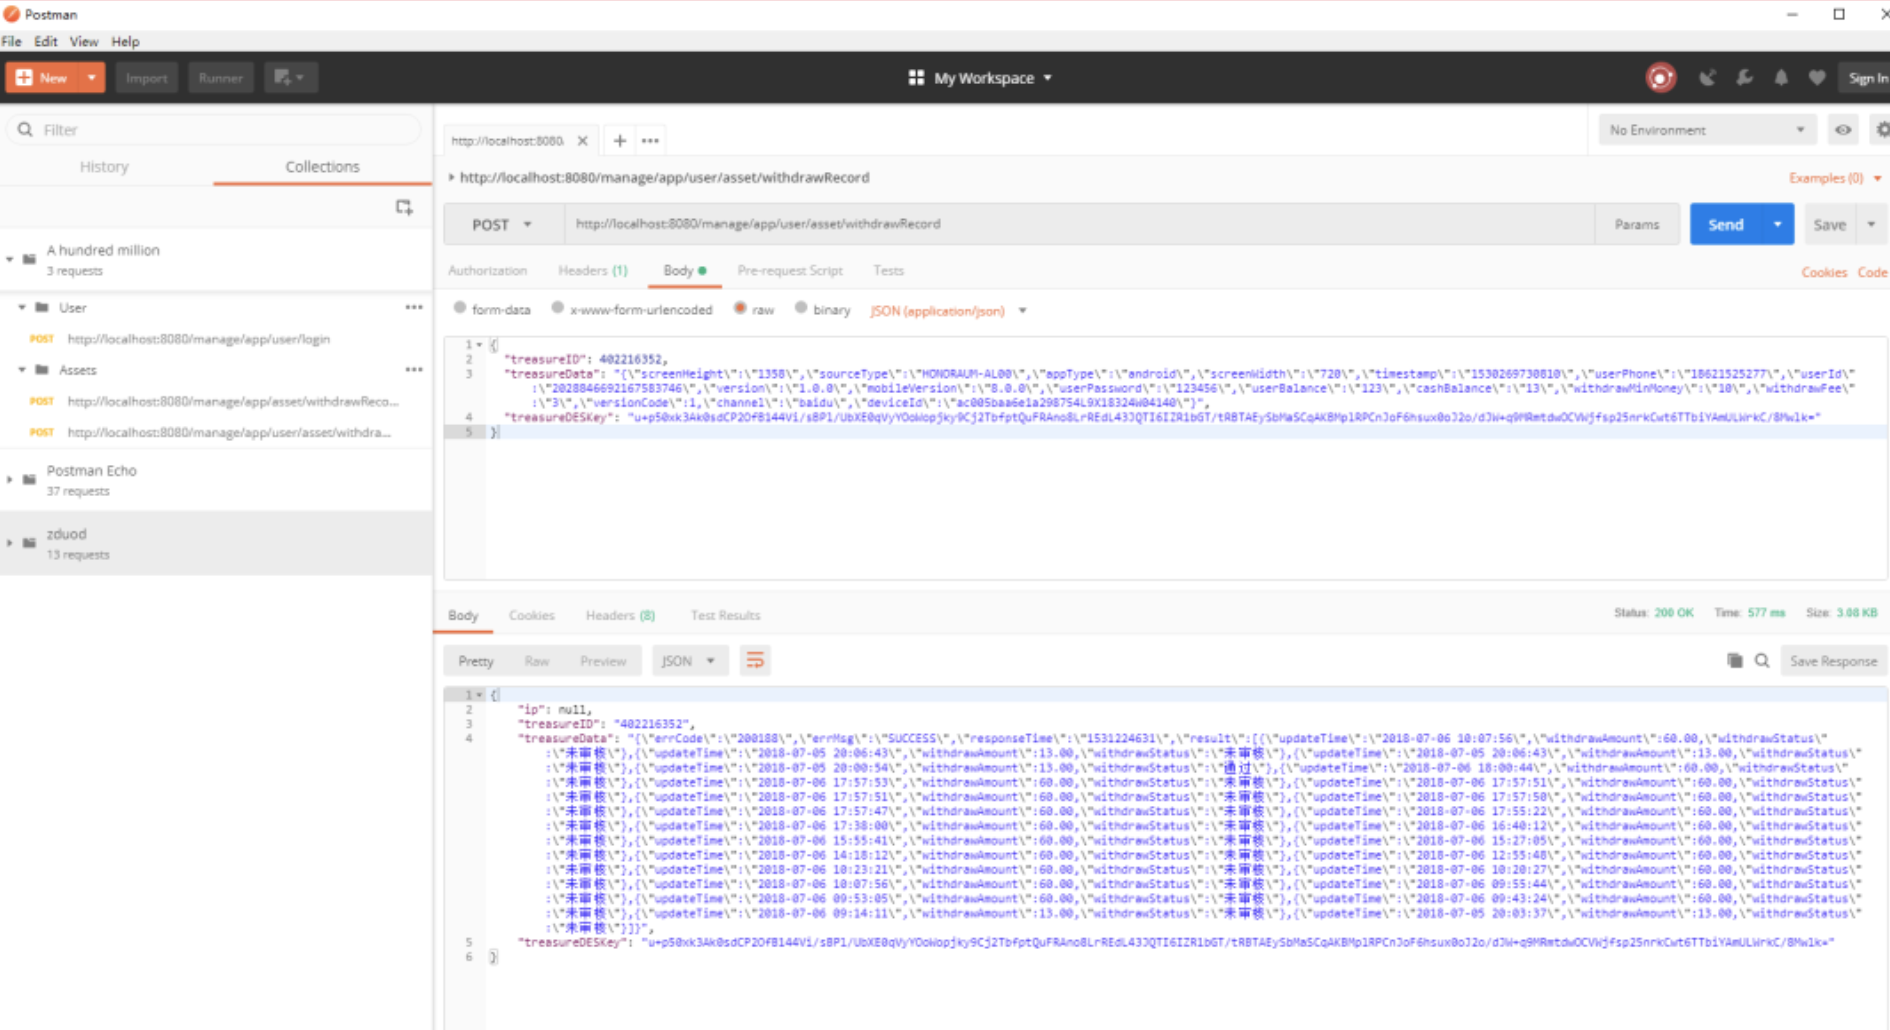Click the Save Response button
This screenshot has height=1030, width=1890.
tap(1833, 661)
